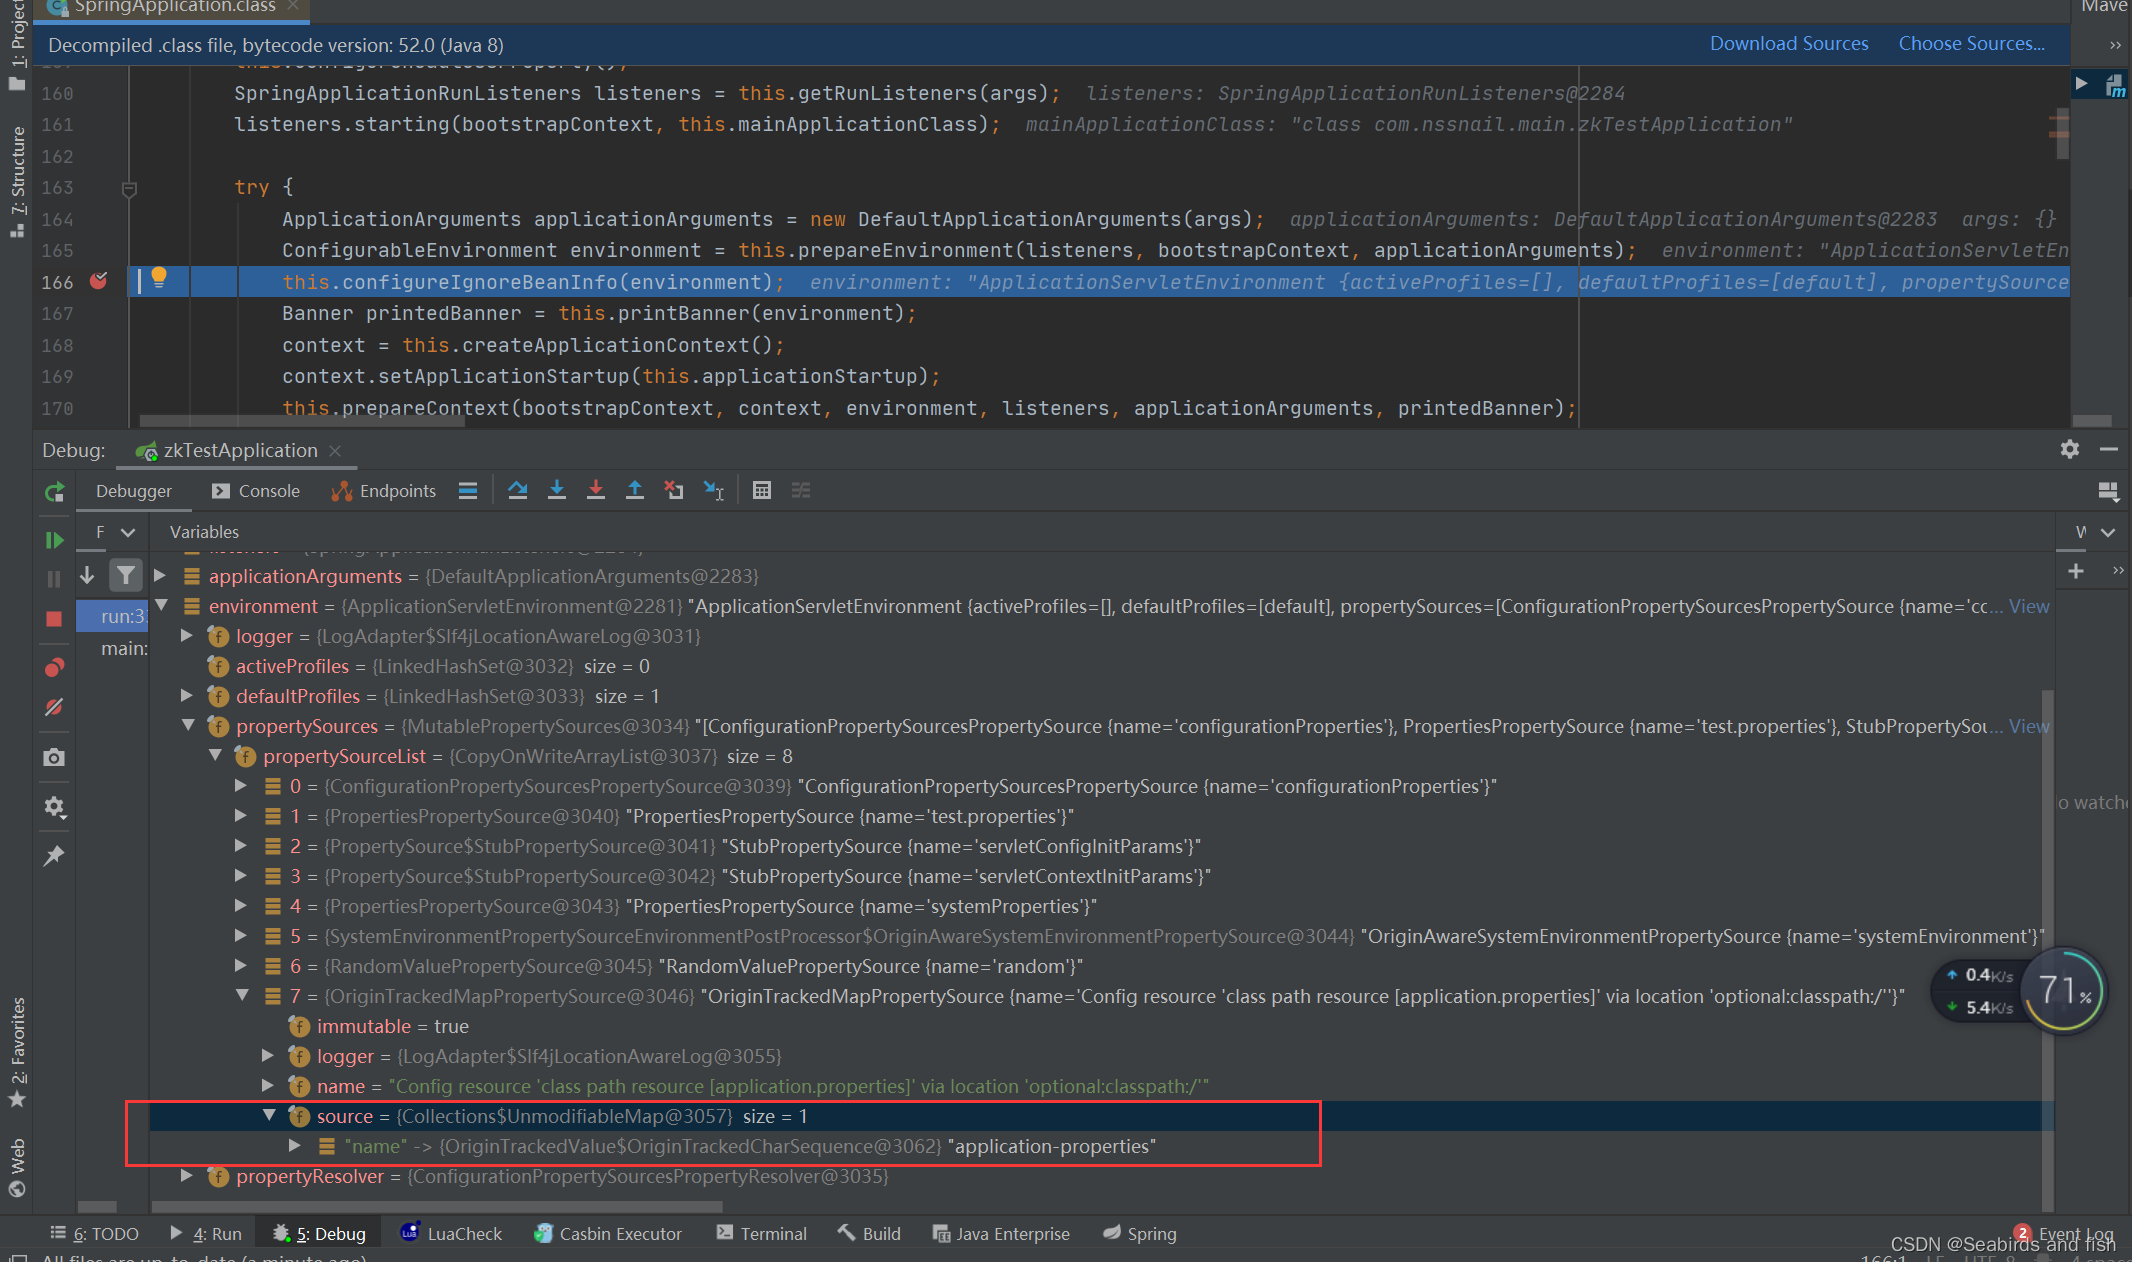Open the Evaluate Expression calculator icon
This screenshot has width=2132, height=1262.
point(762,490)
